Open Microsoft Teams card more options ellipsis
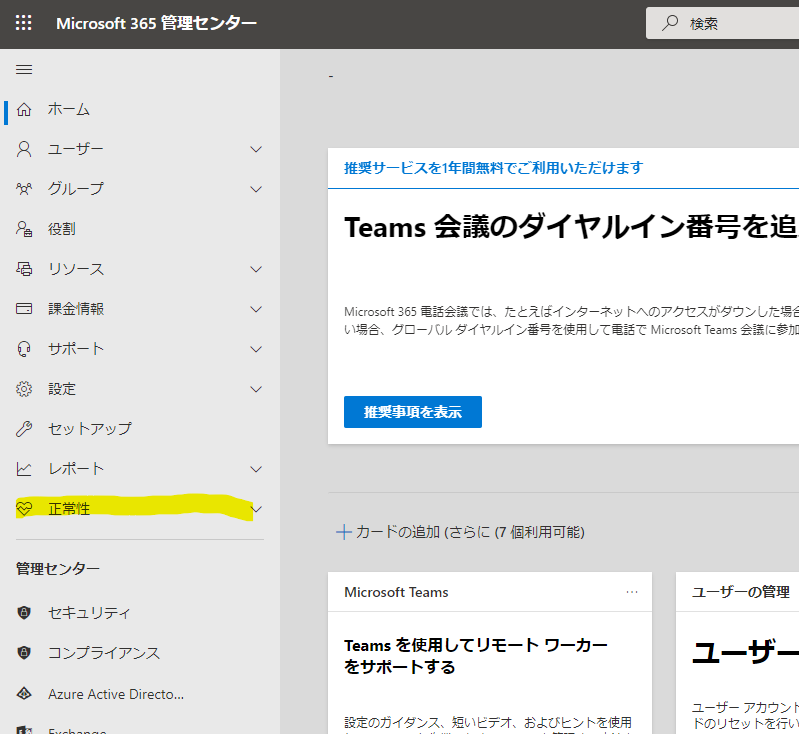The image size is (799, 734). point(632,592)
